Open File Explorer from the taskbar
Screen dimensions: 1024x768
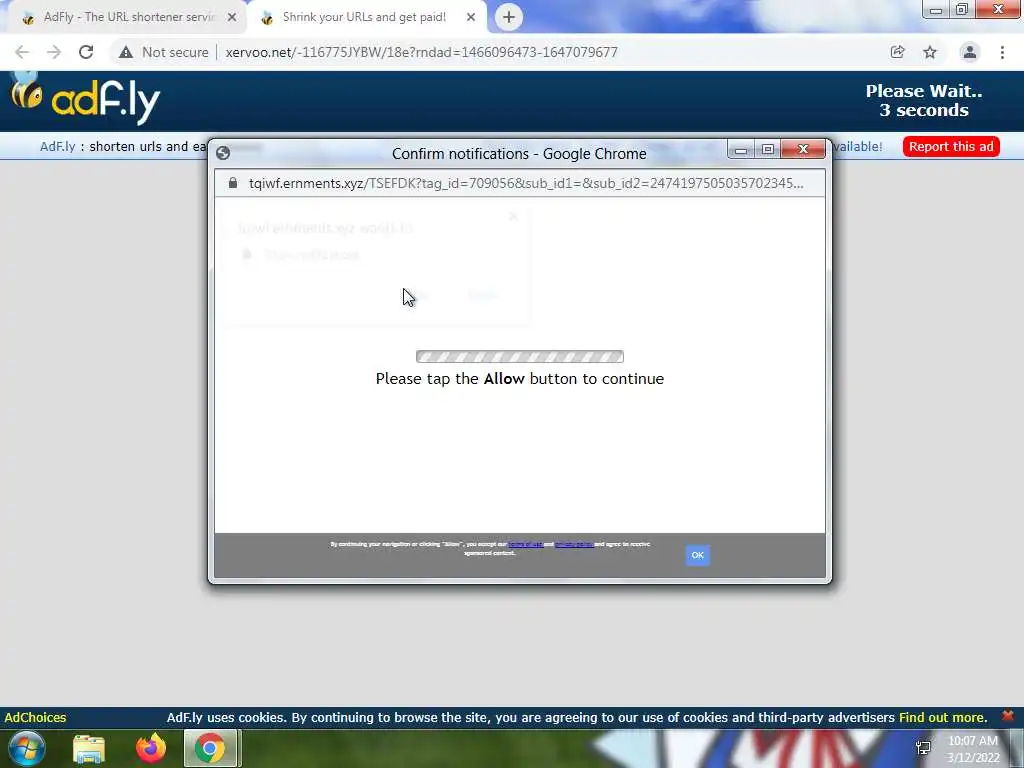[89, 748]
